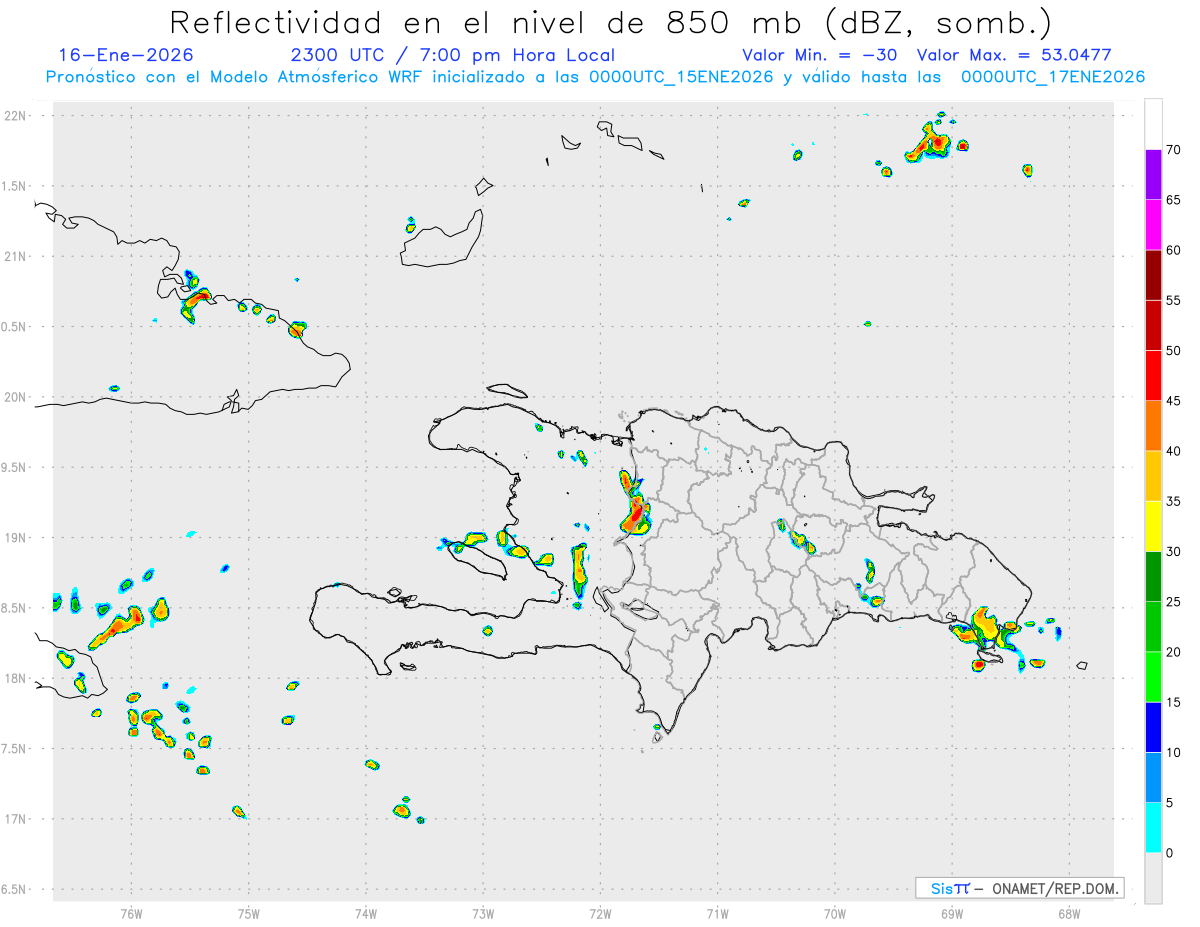Click the '76W' longitude label

pos(131,914)
